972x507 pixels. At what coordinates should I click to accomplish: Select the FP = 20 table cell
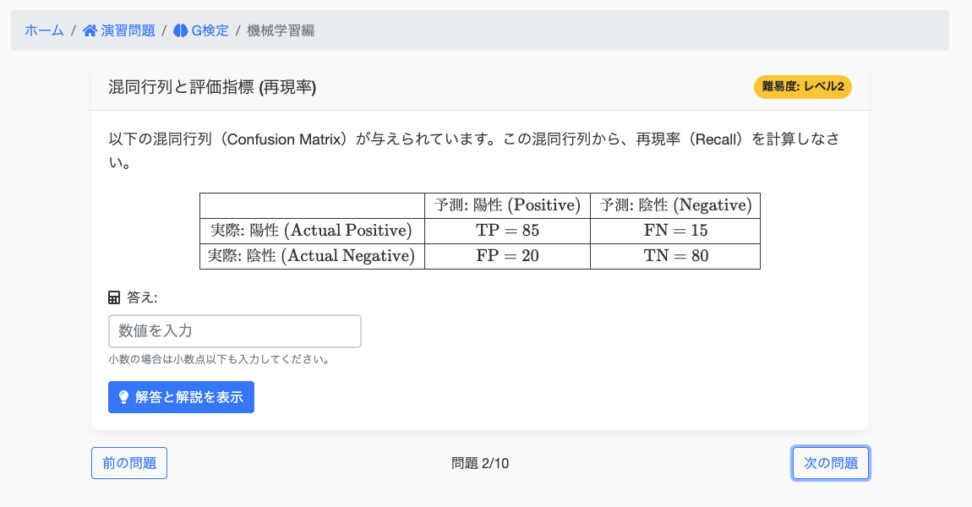click(x=507, y=256)
